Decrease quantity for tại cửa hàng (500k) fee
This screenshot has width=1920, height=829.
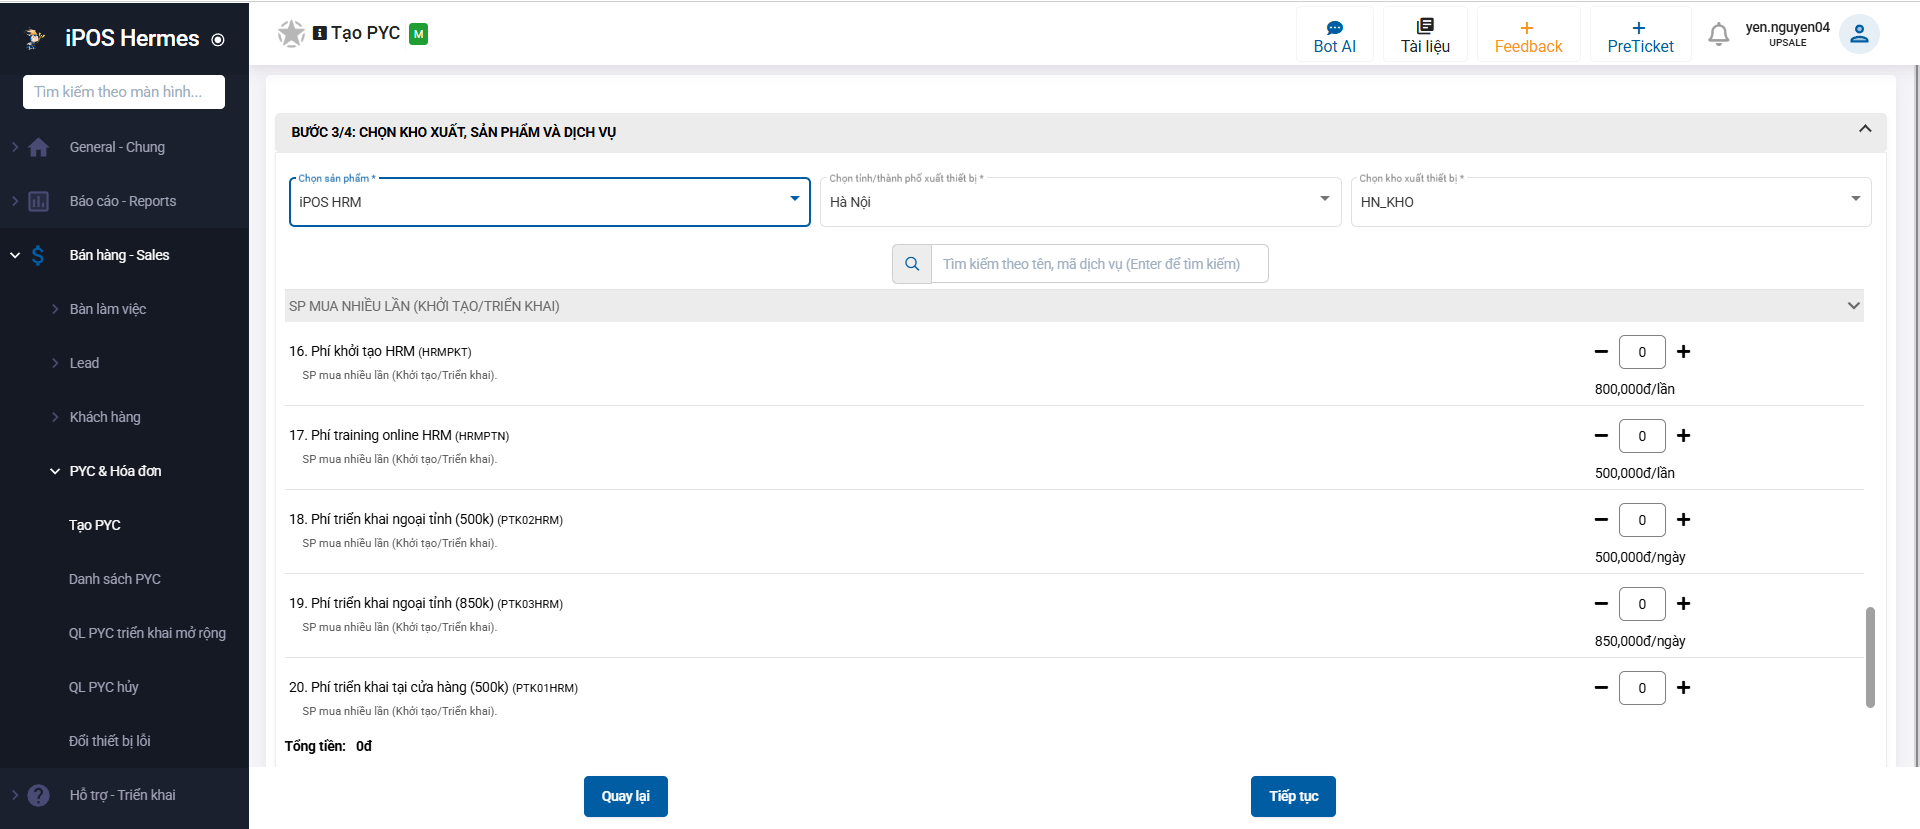click(x=1601, y=688)
